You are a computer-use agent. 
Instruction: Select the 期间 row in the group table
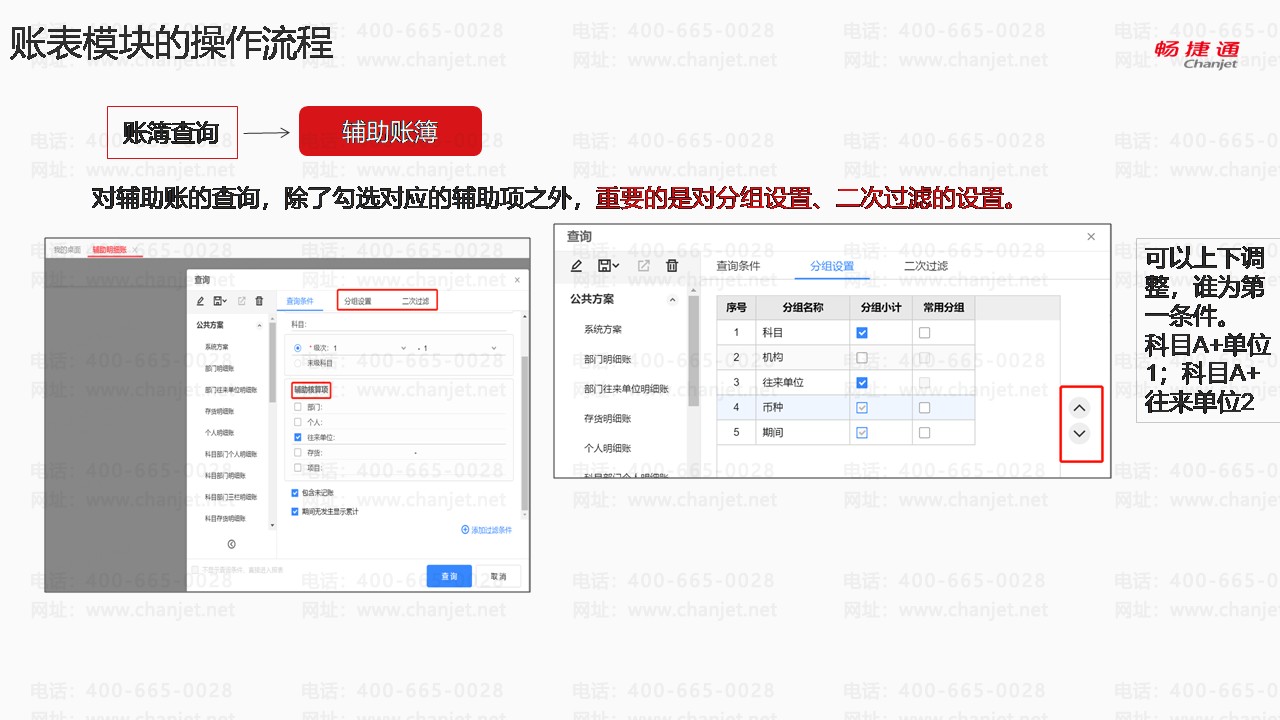point(846,433)
